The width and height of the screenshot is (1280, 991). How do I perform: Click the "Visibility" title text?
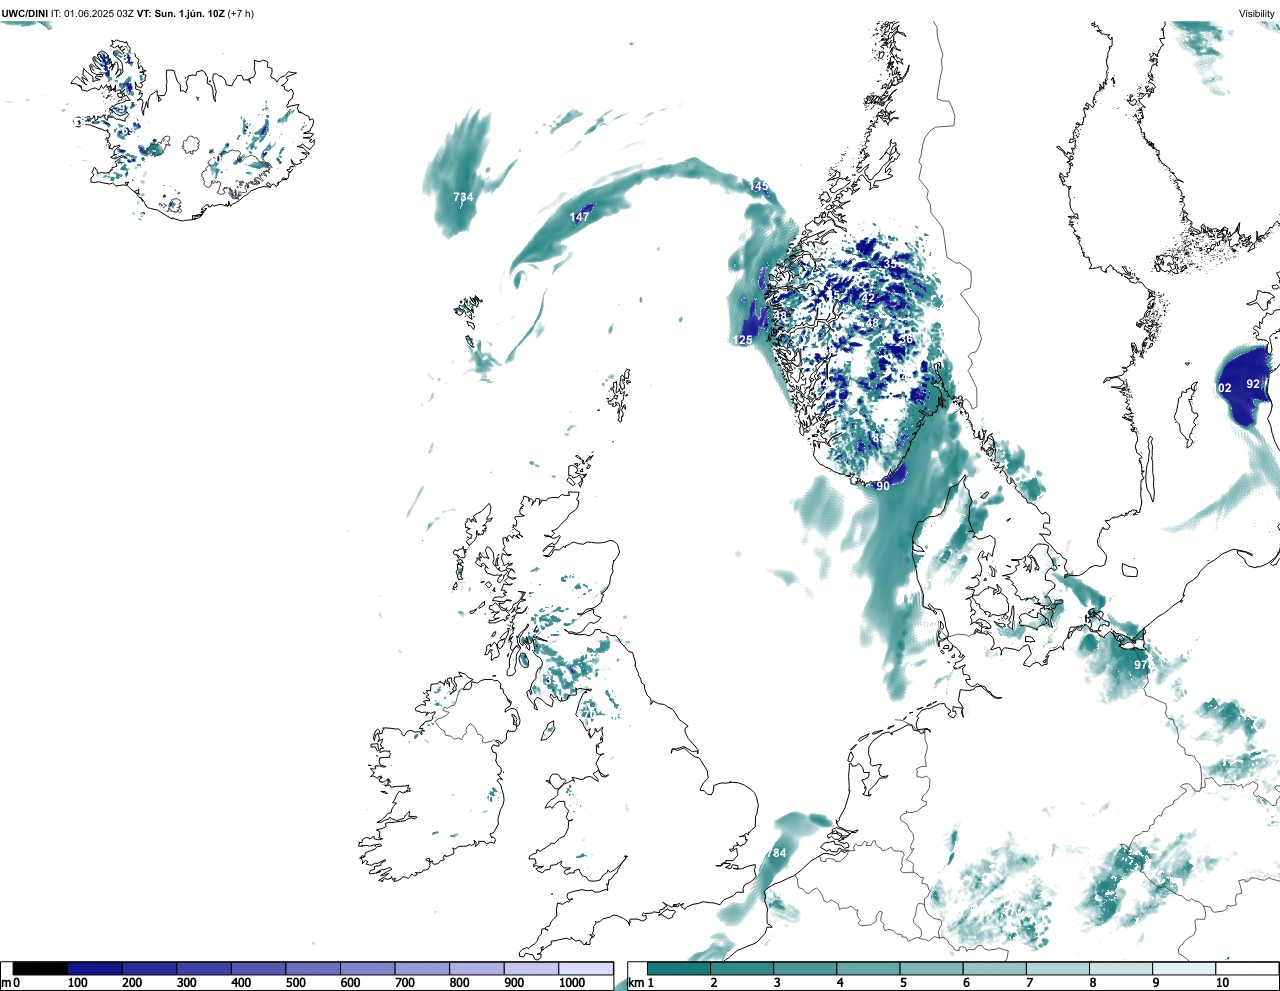[1257, 13]
